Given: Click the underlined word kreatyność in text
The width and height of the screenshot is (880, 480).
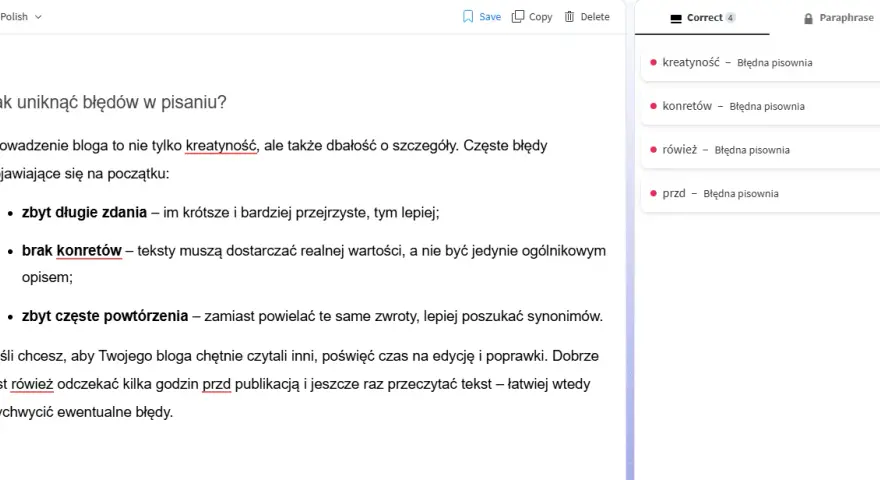Looking at the screenshot, I should pyautogui.click(x=221, y=146).
